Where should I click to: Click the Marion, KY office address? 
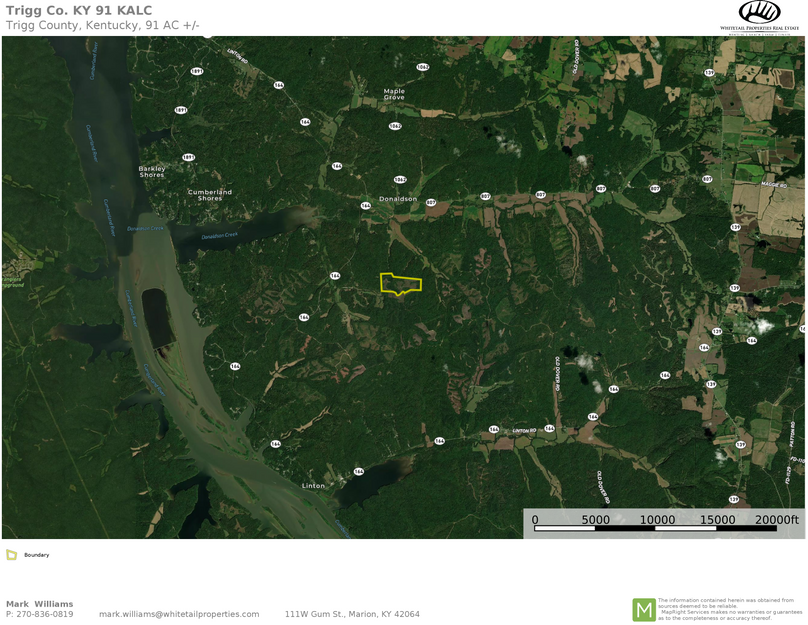point(352,614)
